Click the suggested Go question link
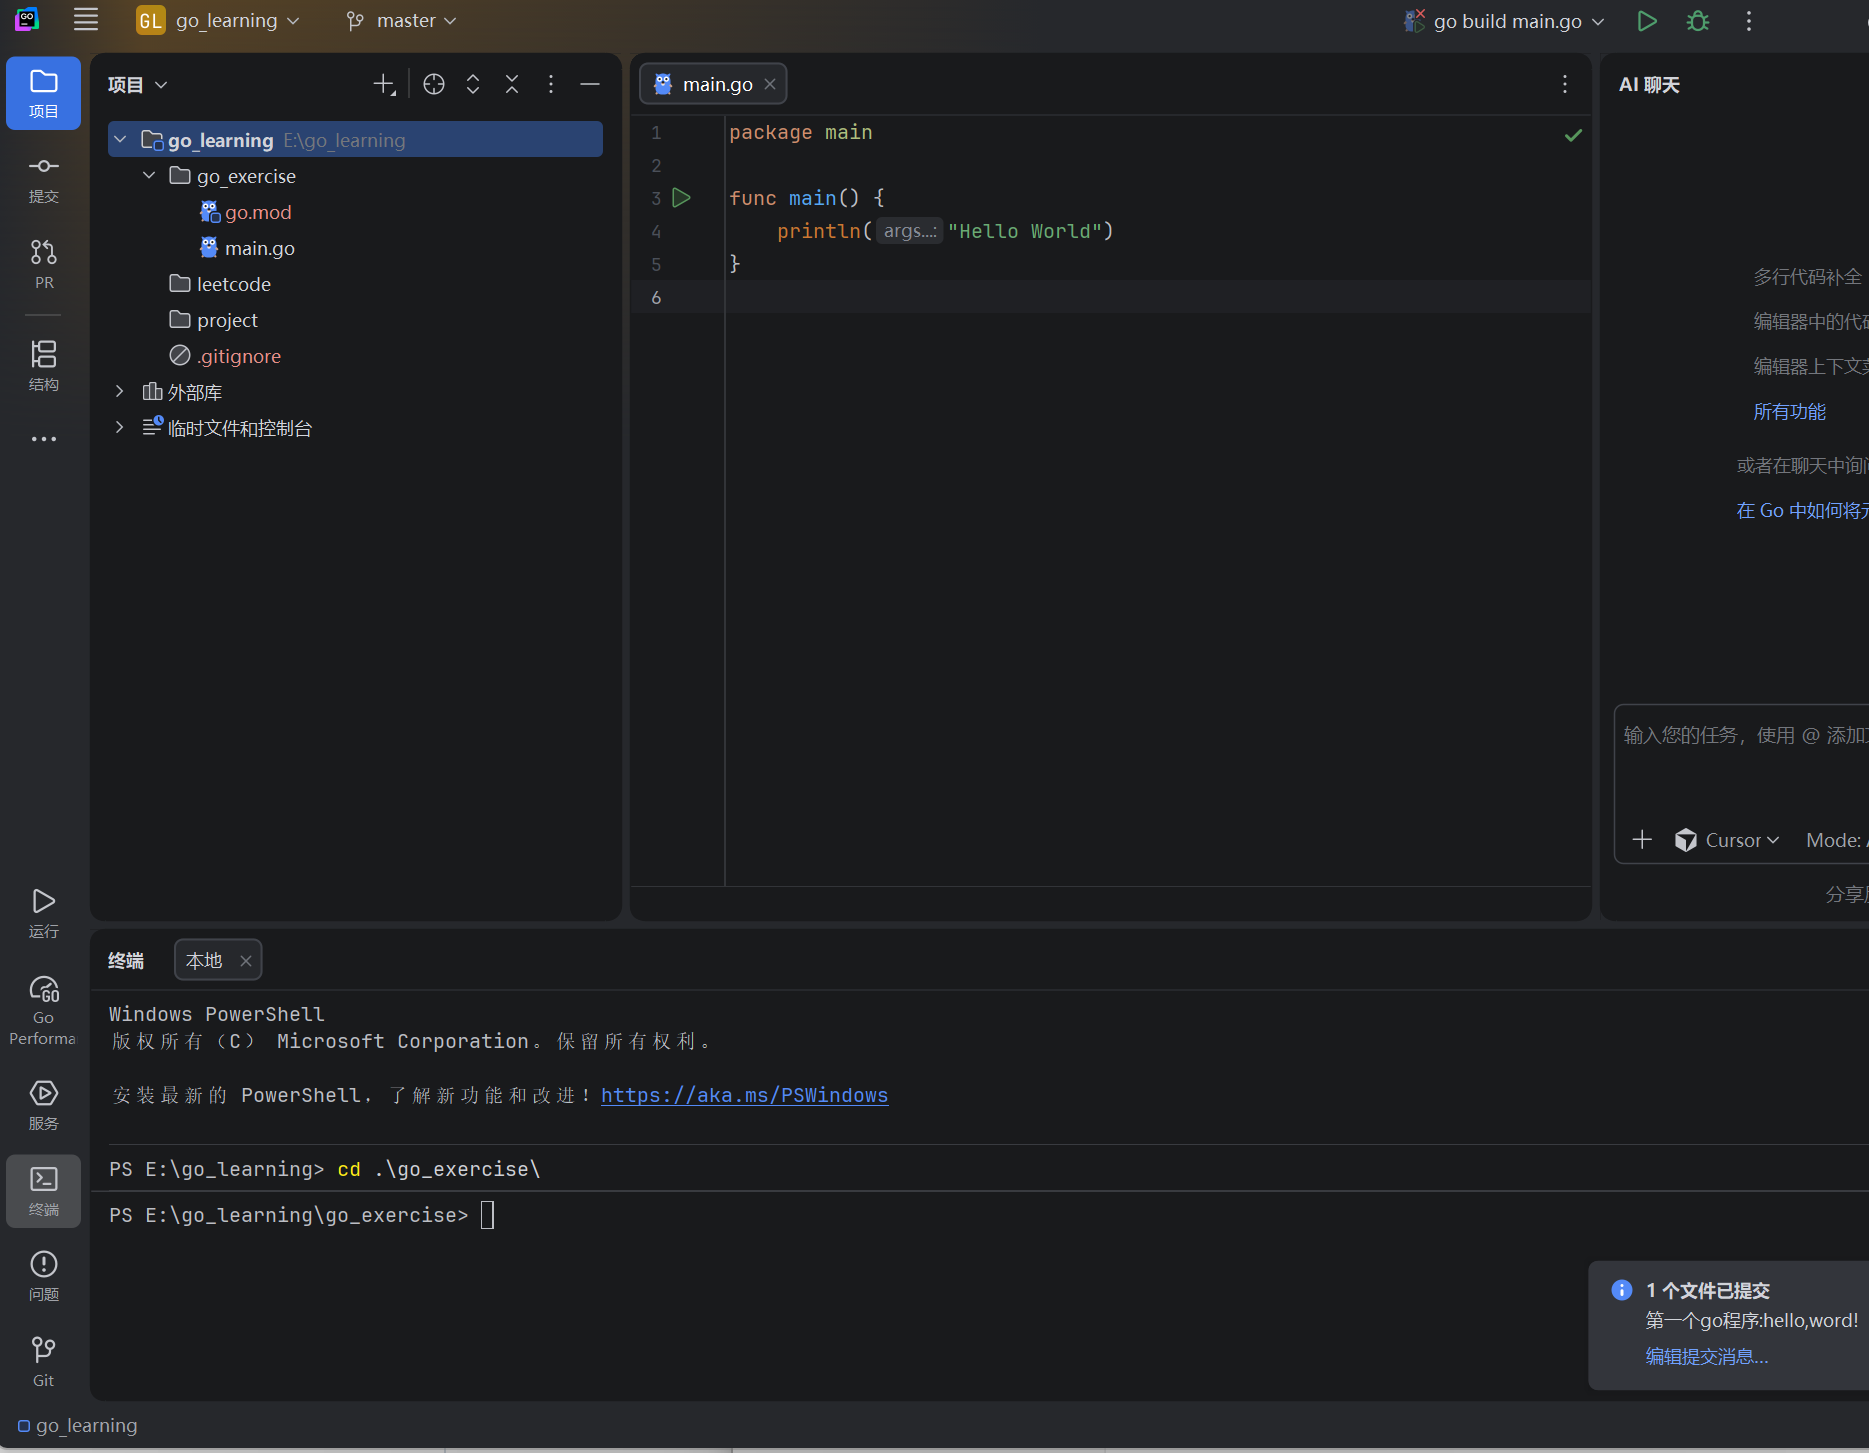 point(1802,511)
